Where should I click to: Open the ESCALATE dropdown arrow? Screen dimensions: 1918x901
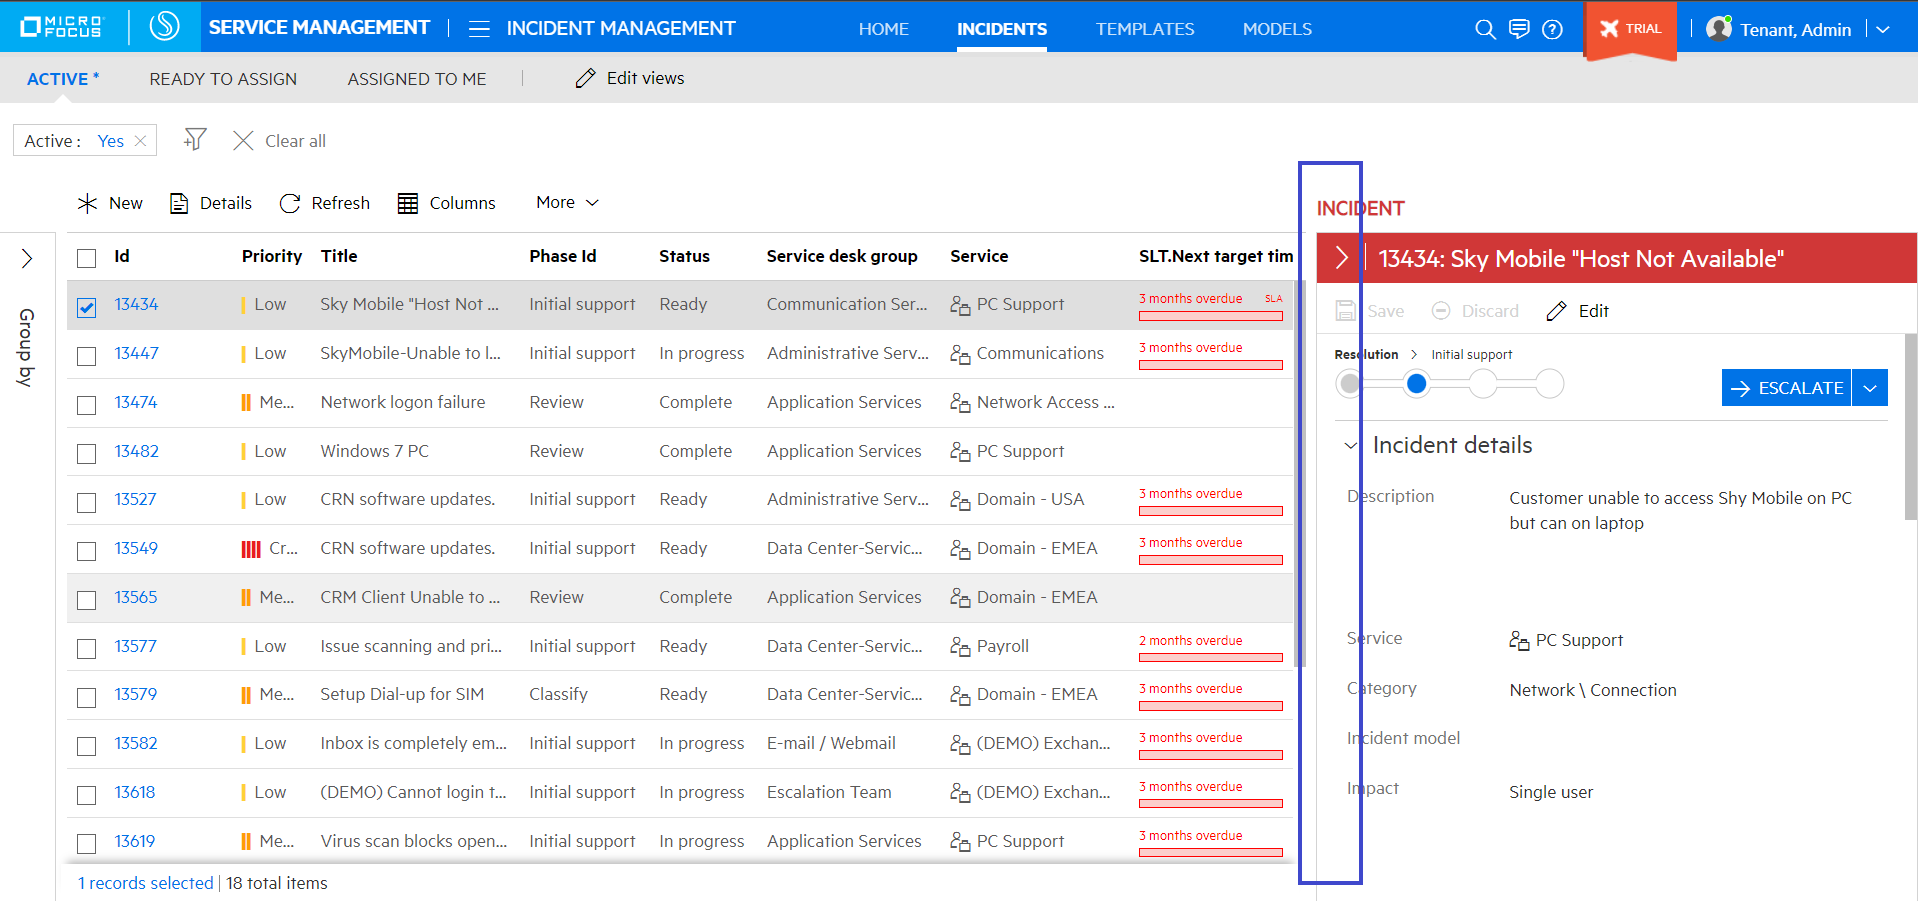1869,387
